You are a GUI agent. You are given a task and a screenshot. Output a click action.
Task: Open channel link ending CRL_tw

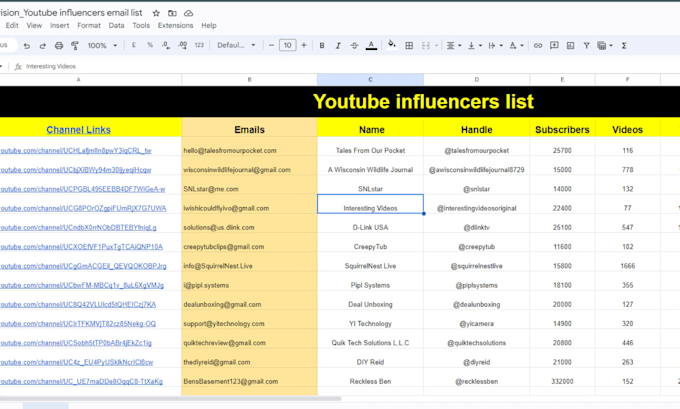(x=76, y=151)
